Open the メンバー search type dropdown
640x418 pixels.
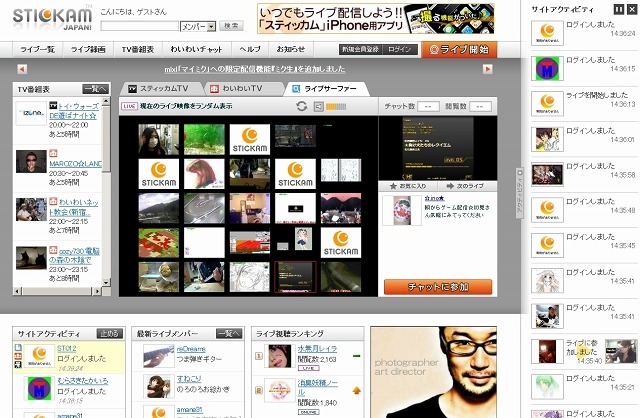point(198,27)
